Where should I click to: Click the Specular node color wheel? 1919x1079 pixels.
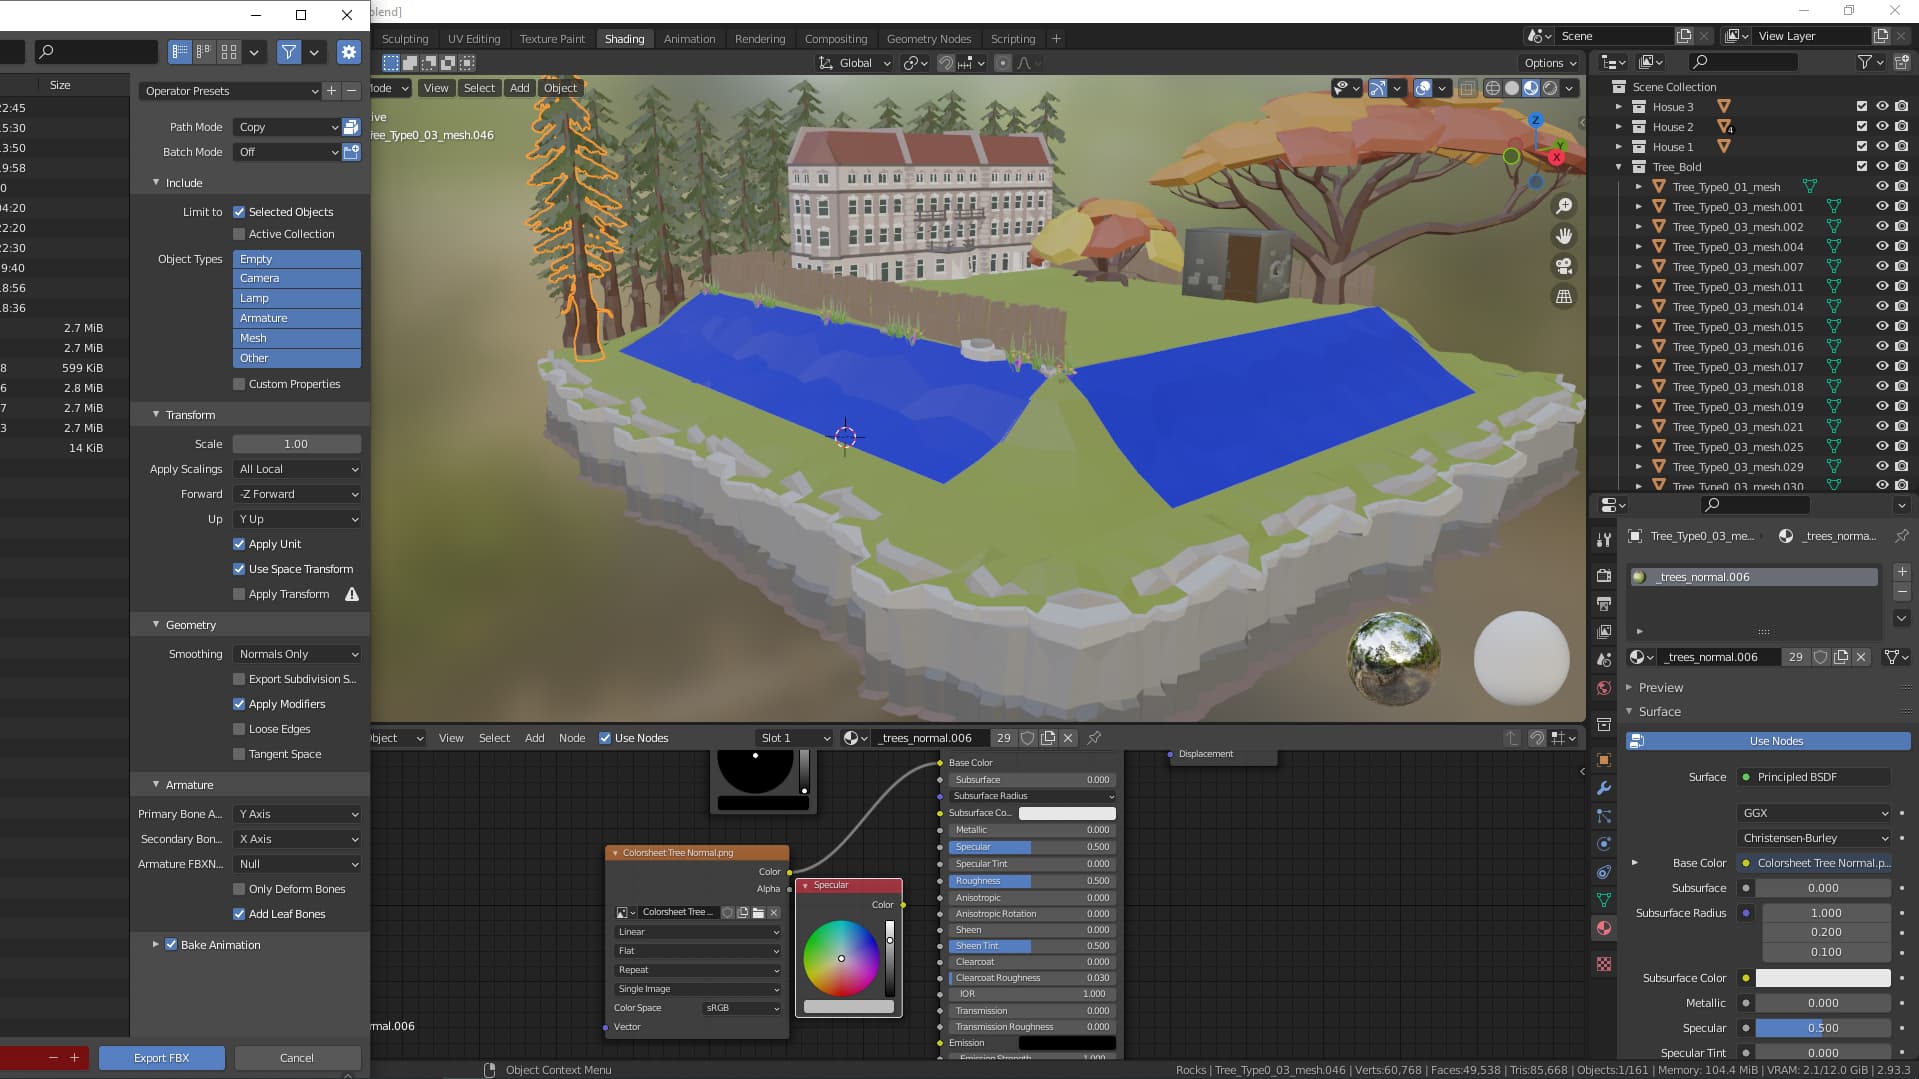[841, 958]
